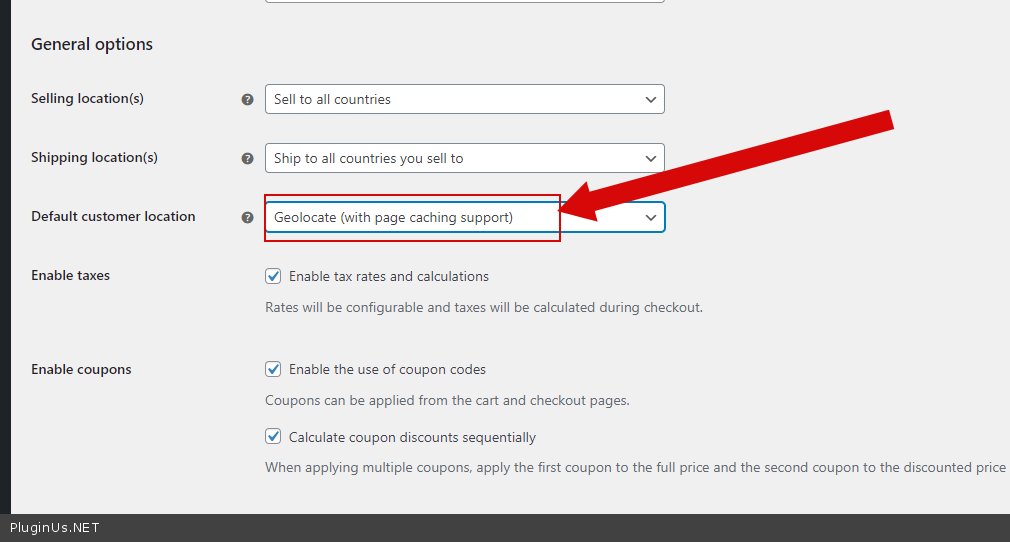Uncheck Enable tax rates and calculations
Viewport: 1010px width, 542px height.
pos(273,276)
